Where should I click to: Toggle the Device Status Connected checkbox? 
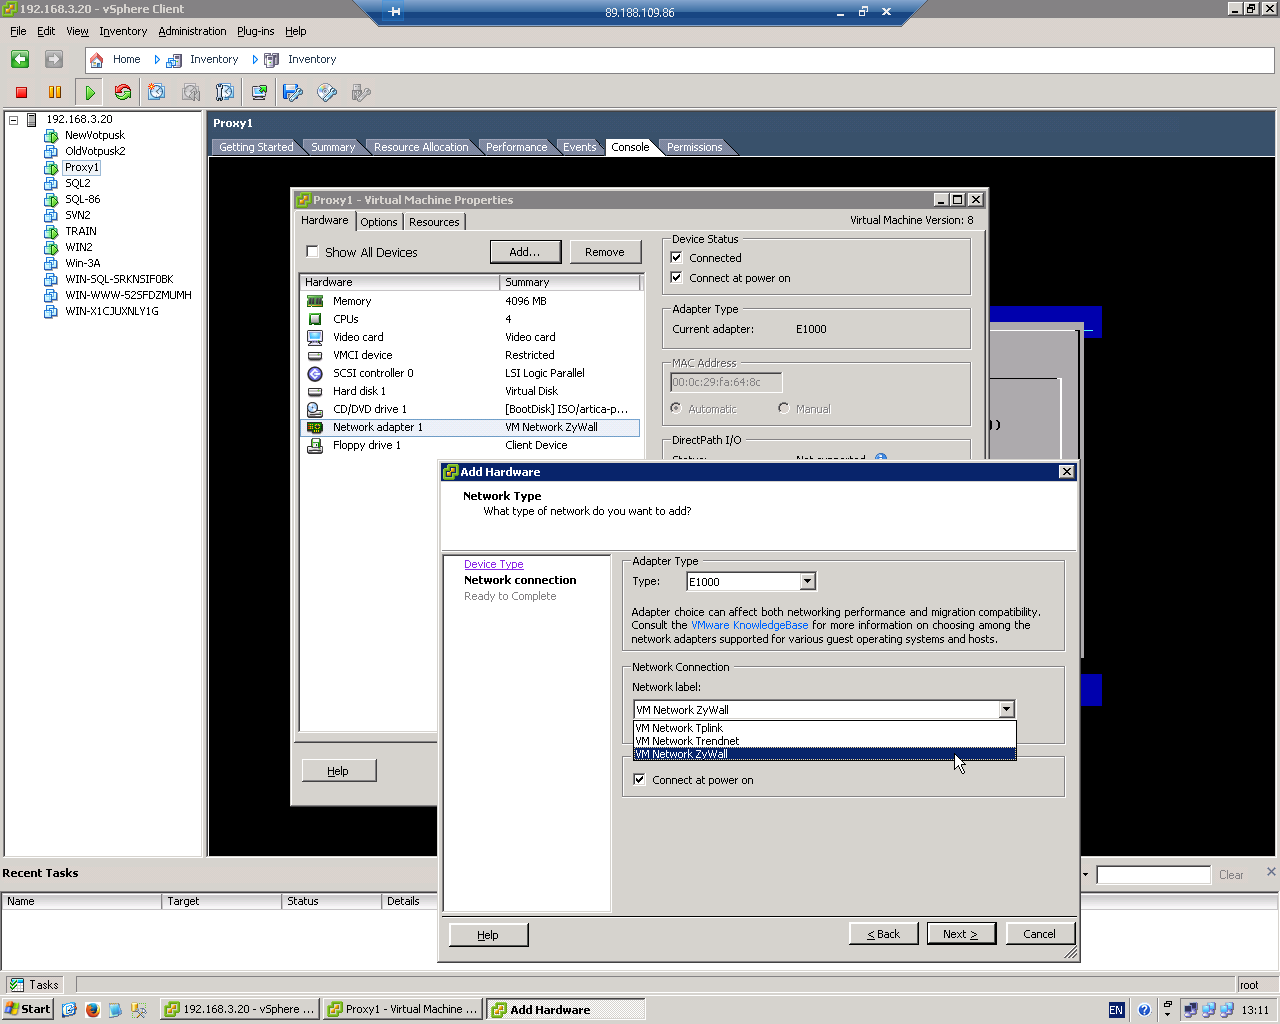tap(676, 258)
